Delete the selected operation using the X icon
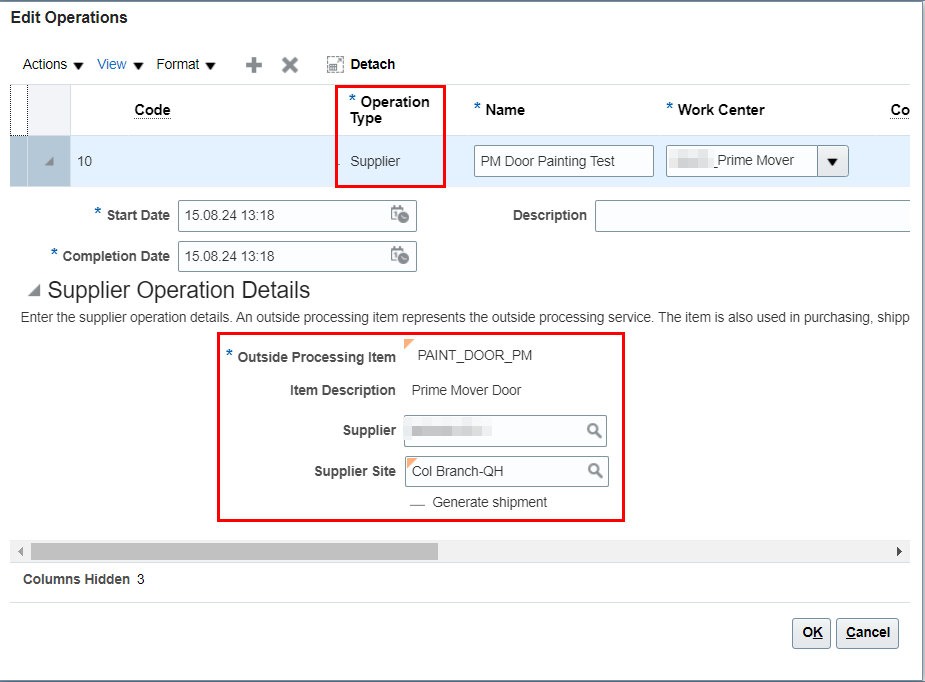The height and width of the screenshot is (682, 925). 290,64
